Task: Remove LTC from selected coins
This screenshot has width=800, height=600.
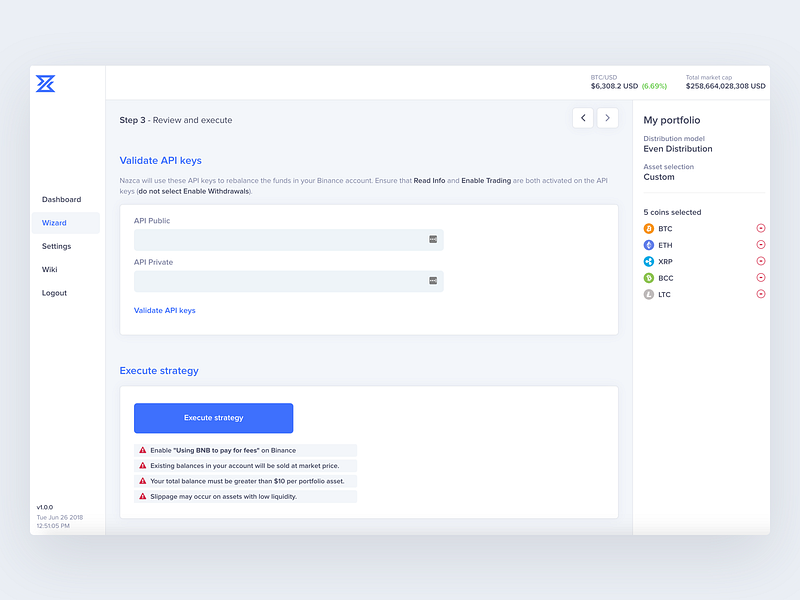Action: [760, 294]
